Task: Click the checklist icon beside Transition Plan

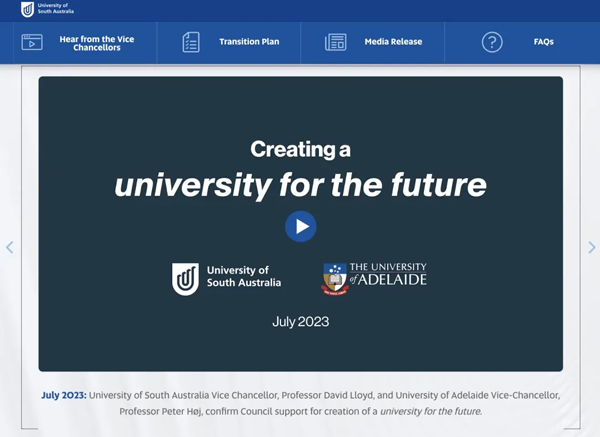Action: coord(191,43)
